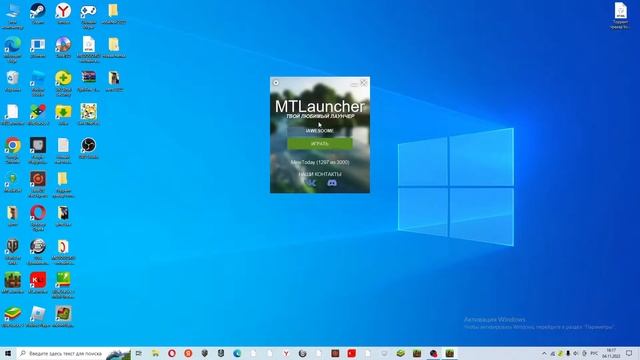Select the BlueStacks desktop shortcut
640x360 pixels.
(x=13, y=316)
